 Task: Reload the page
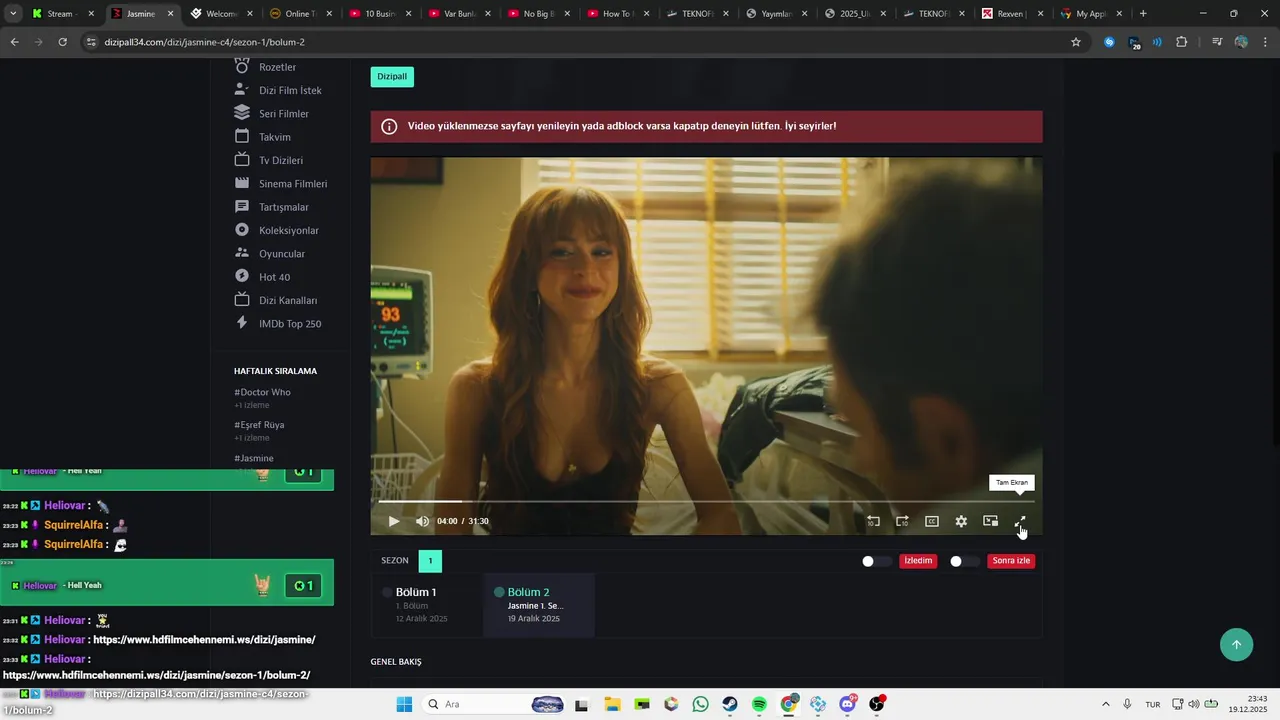tap(62, 42)
